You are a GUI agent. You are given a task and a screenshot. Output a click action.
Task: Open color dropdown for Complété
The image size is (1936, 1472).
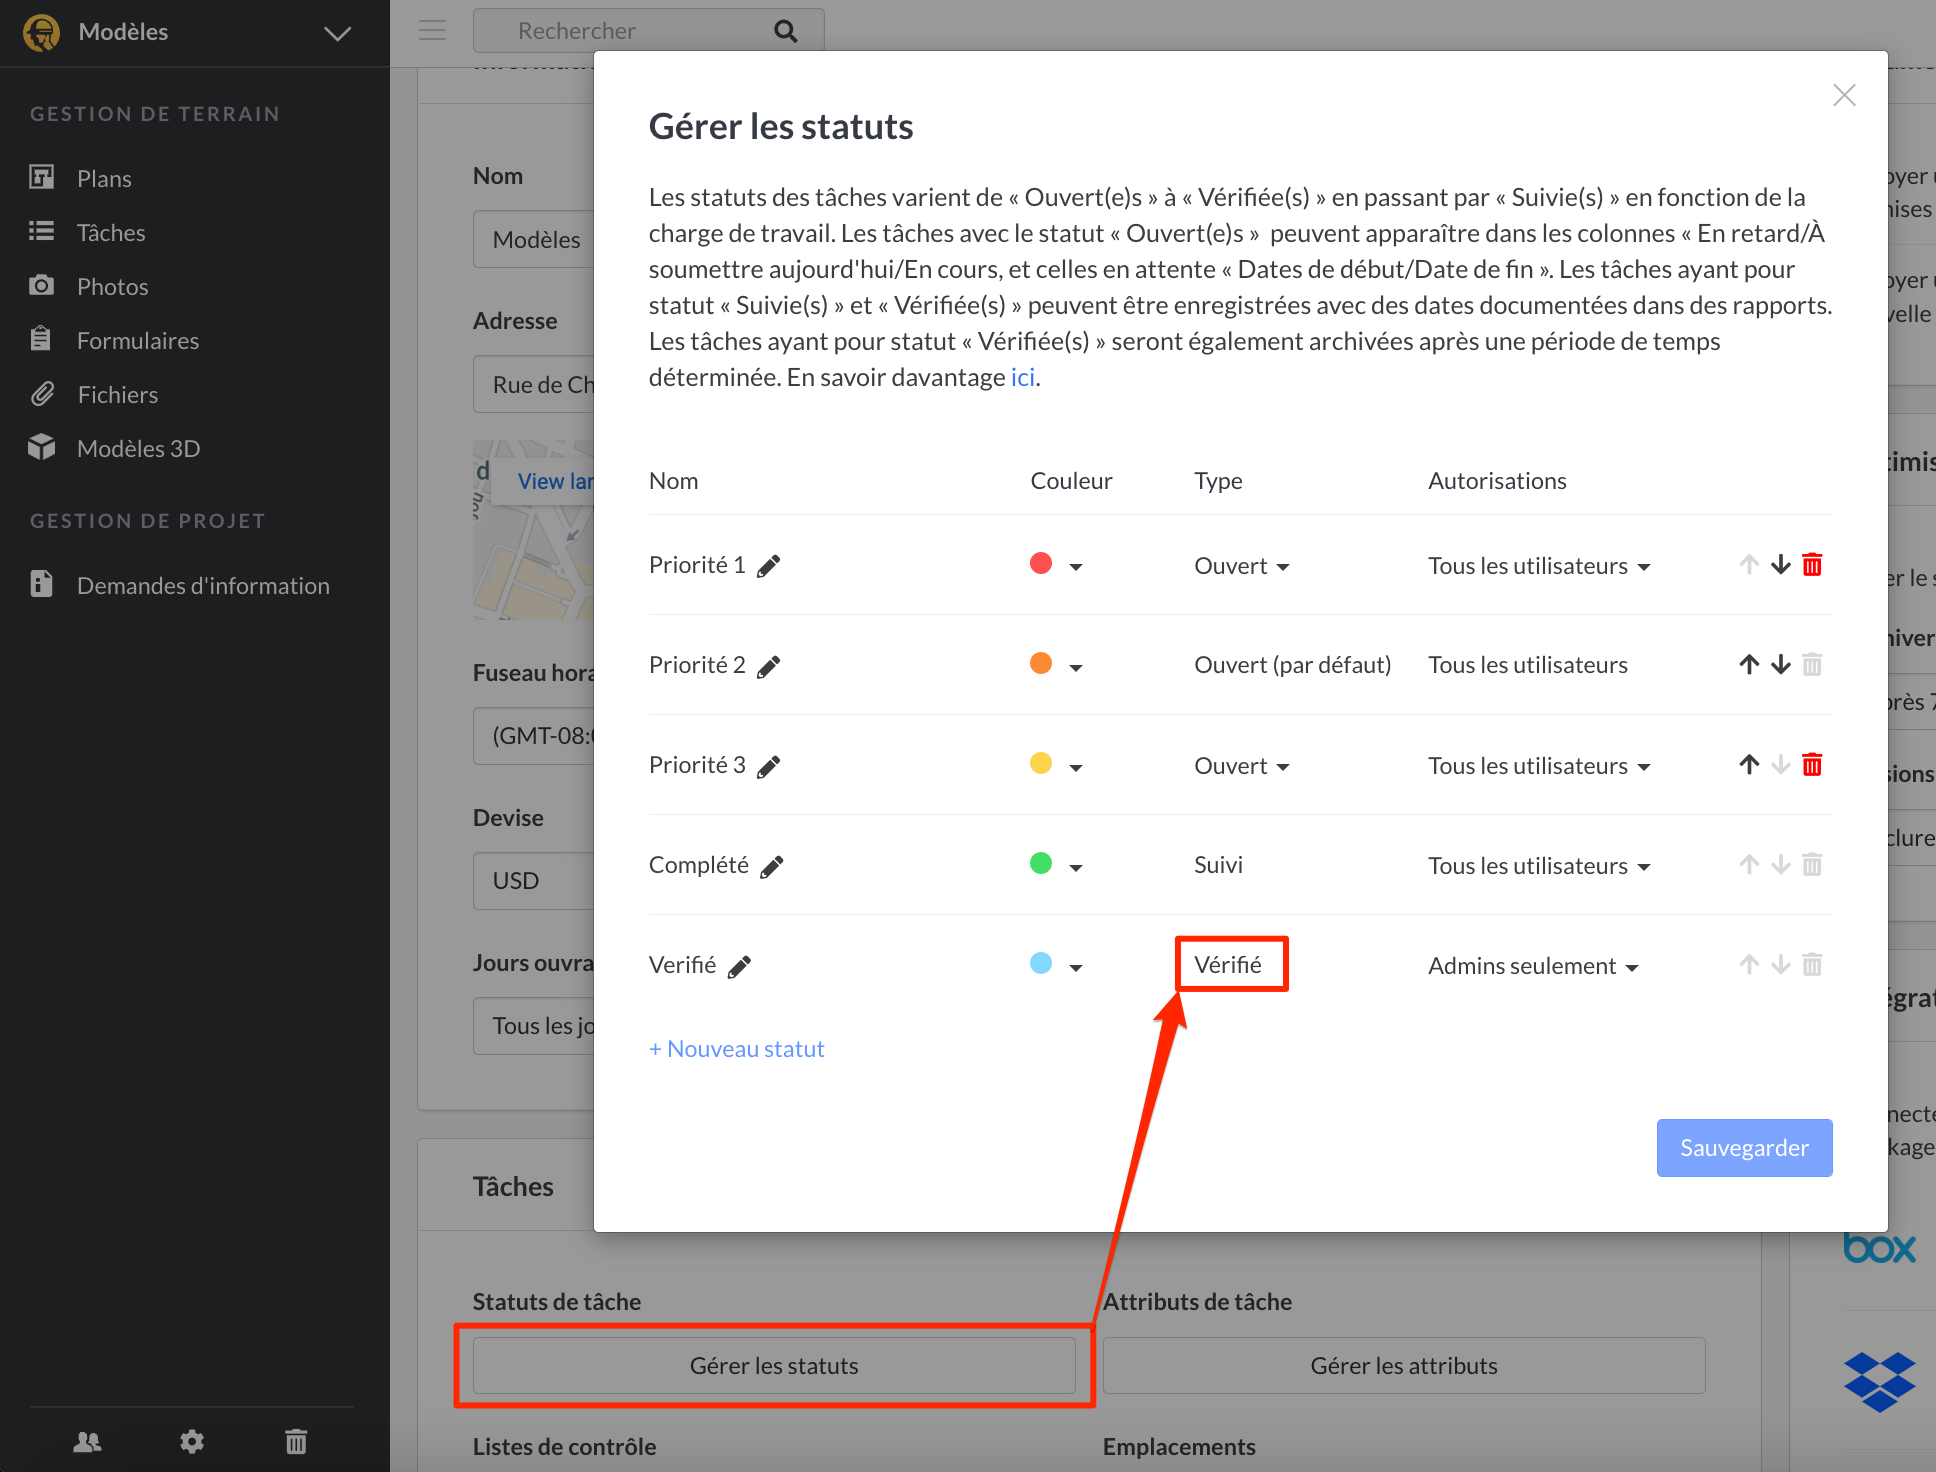(x=1076, y=867)
